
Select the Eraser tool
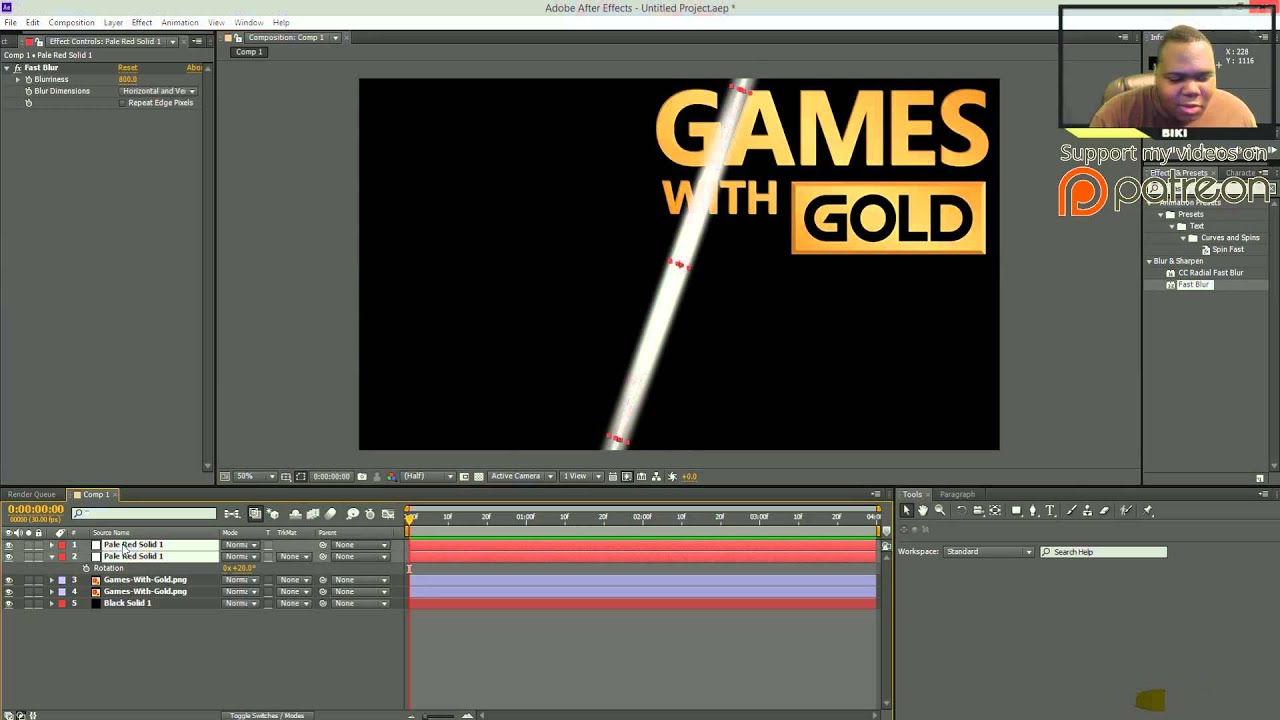coord(1104,510)
